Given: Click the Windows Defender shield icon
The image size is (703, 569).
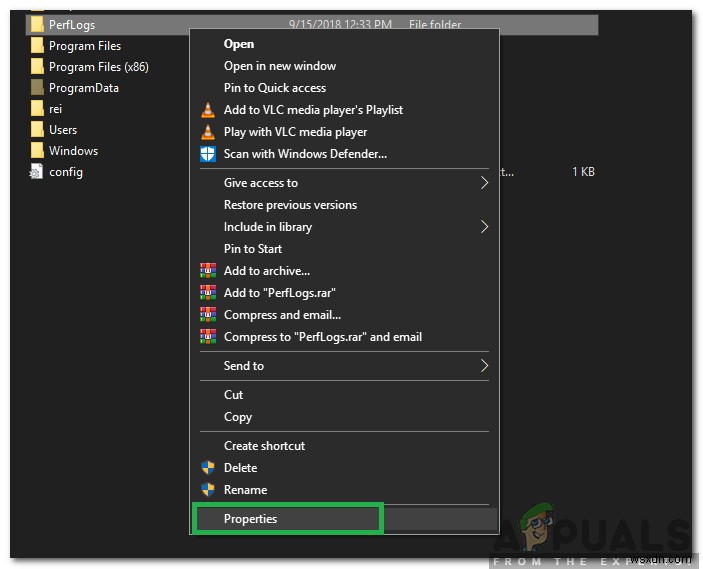Looking at the screenshot, I should point(208,154).
